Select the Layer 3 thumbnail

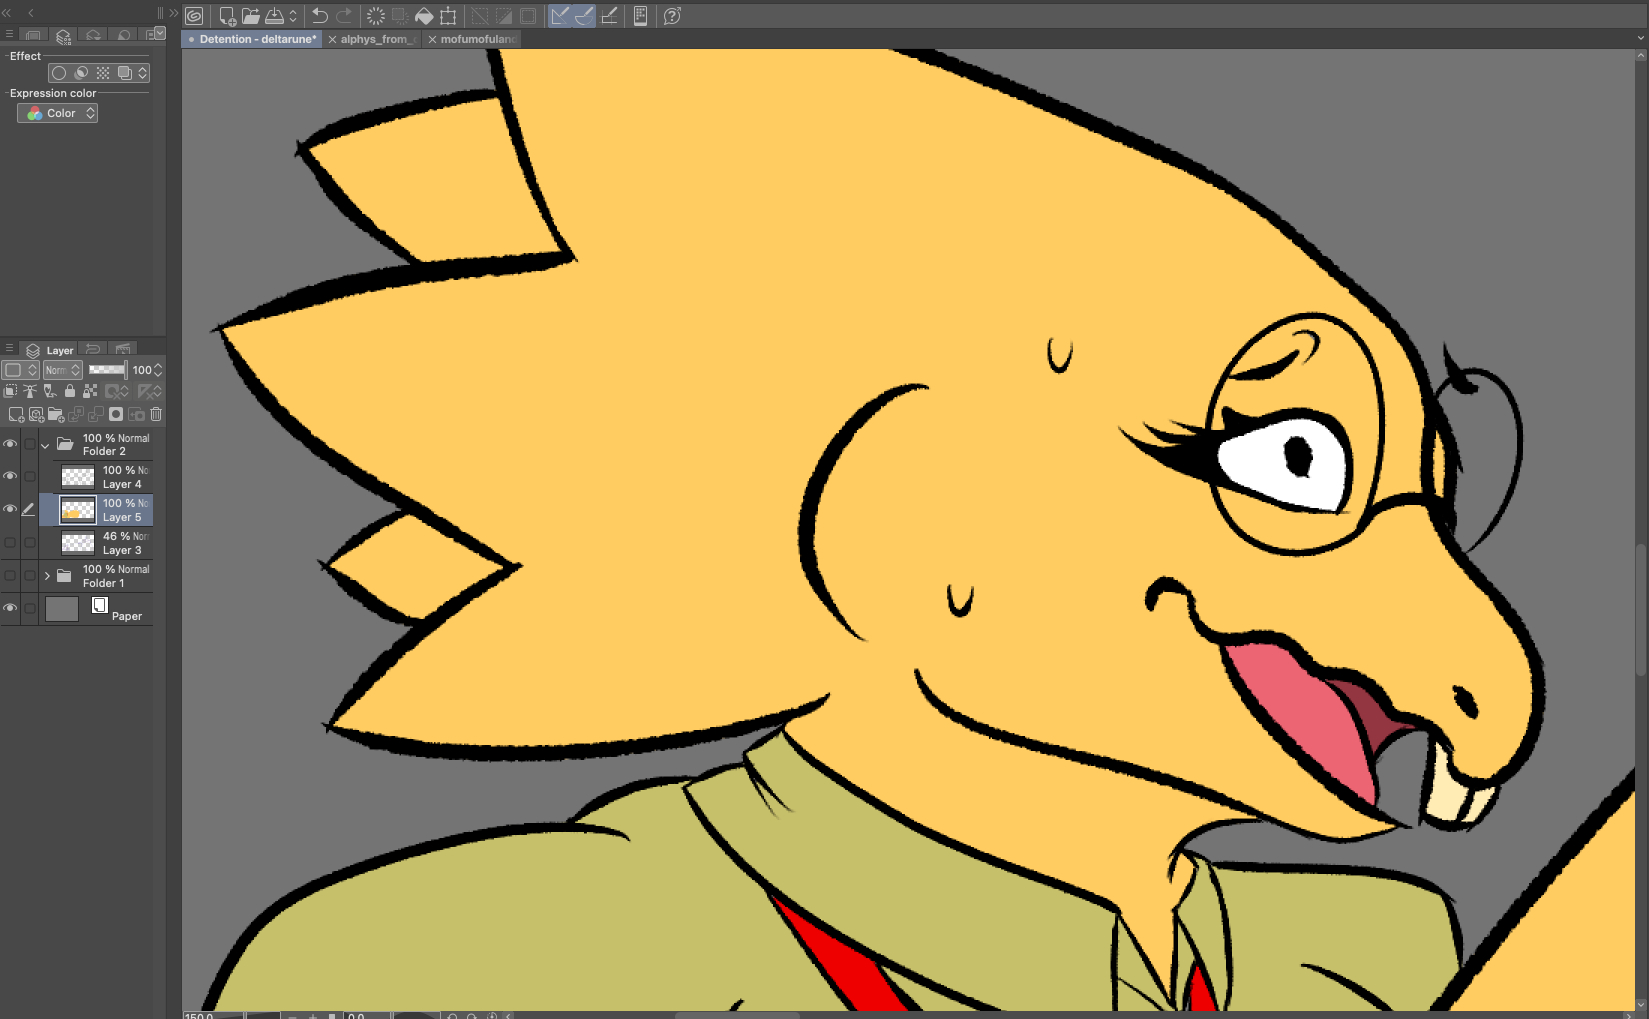pyautogui.click(x=78, y=543)
